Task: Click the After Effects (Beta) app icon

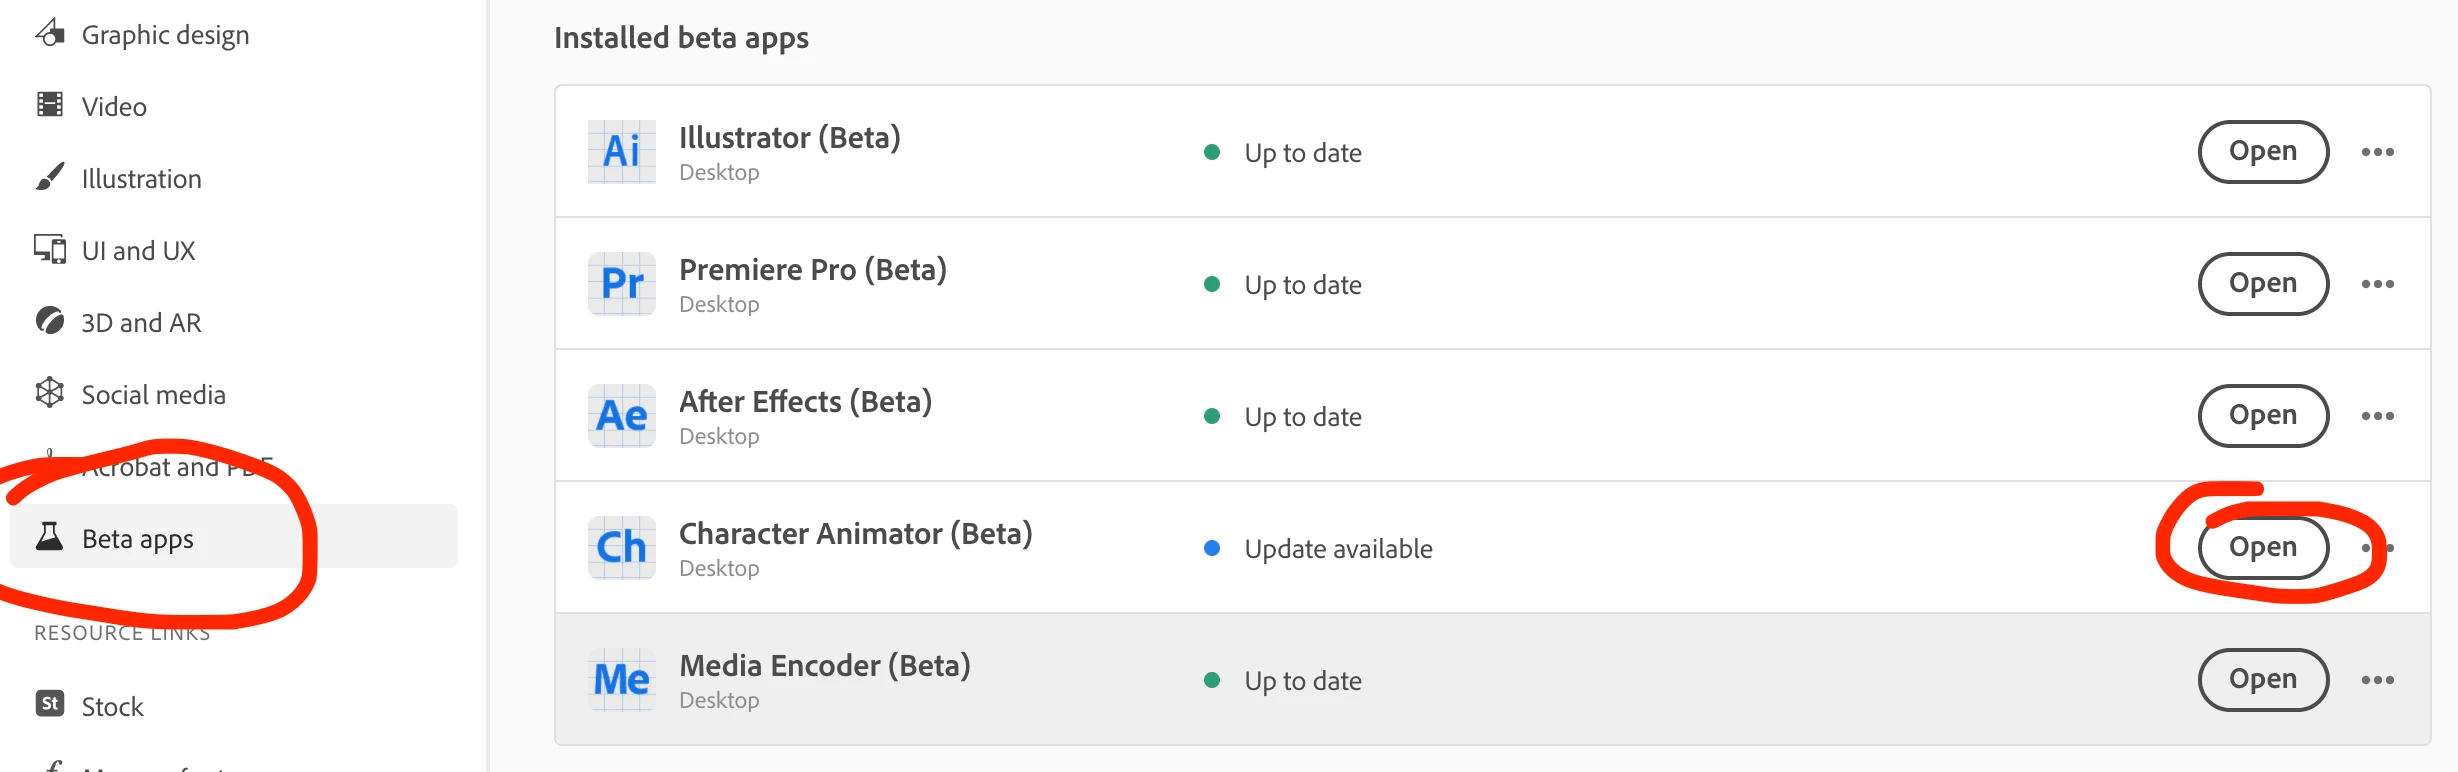Action: 621,416
